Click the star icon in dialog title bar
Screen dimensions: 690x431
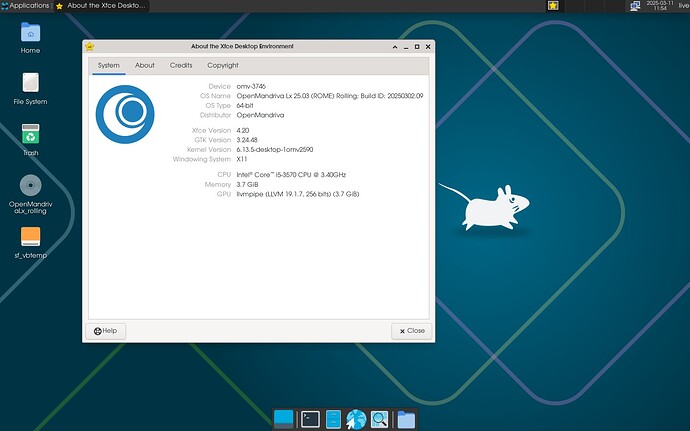(89, 46)
